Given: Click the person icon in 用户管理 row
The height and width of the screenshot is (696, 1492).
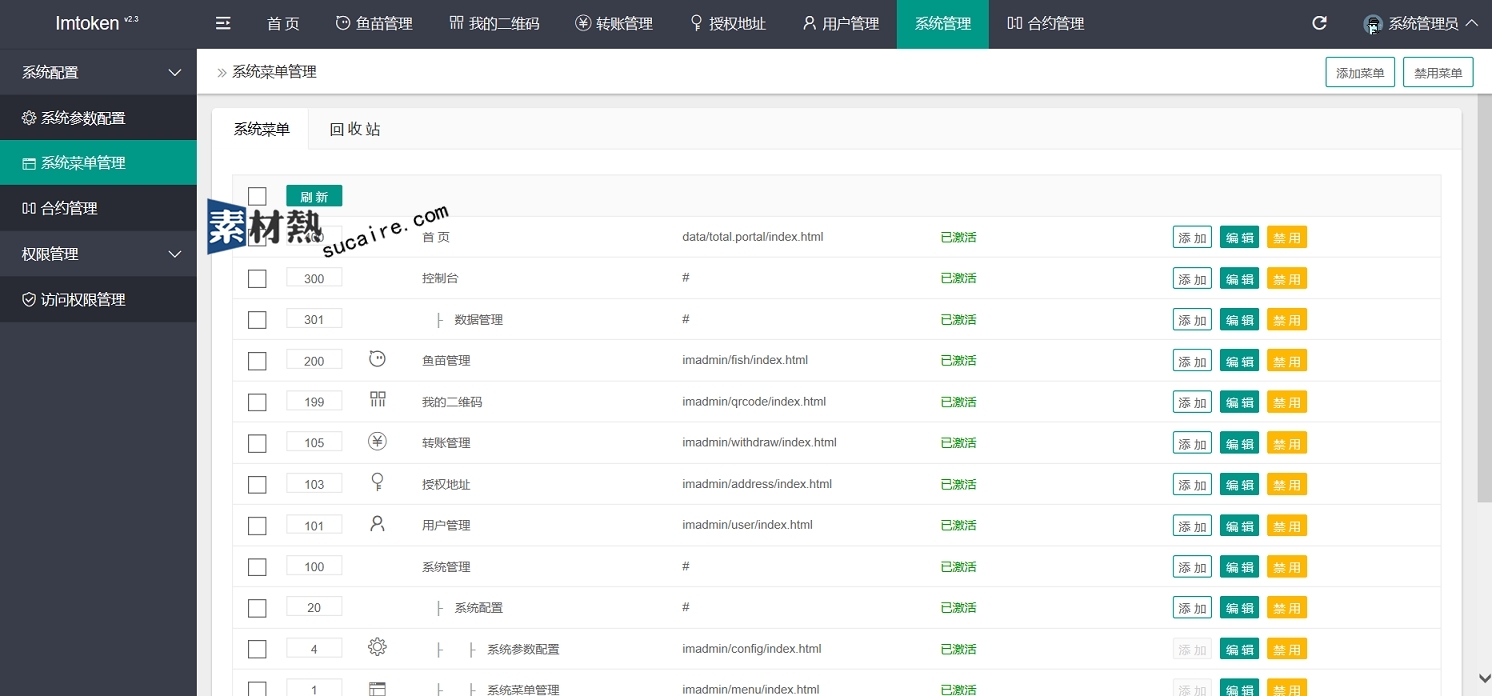Looking at the screenshot, I should click(377, 523).
